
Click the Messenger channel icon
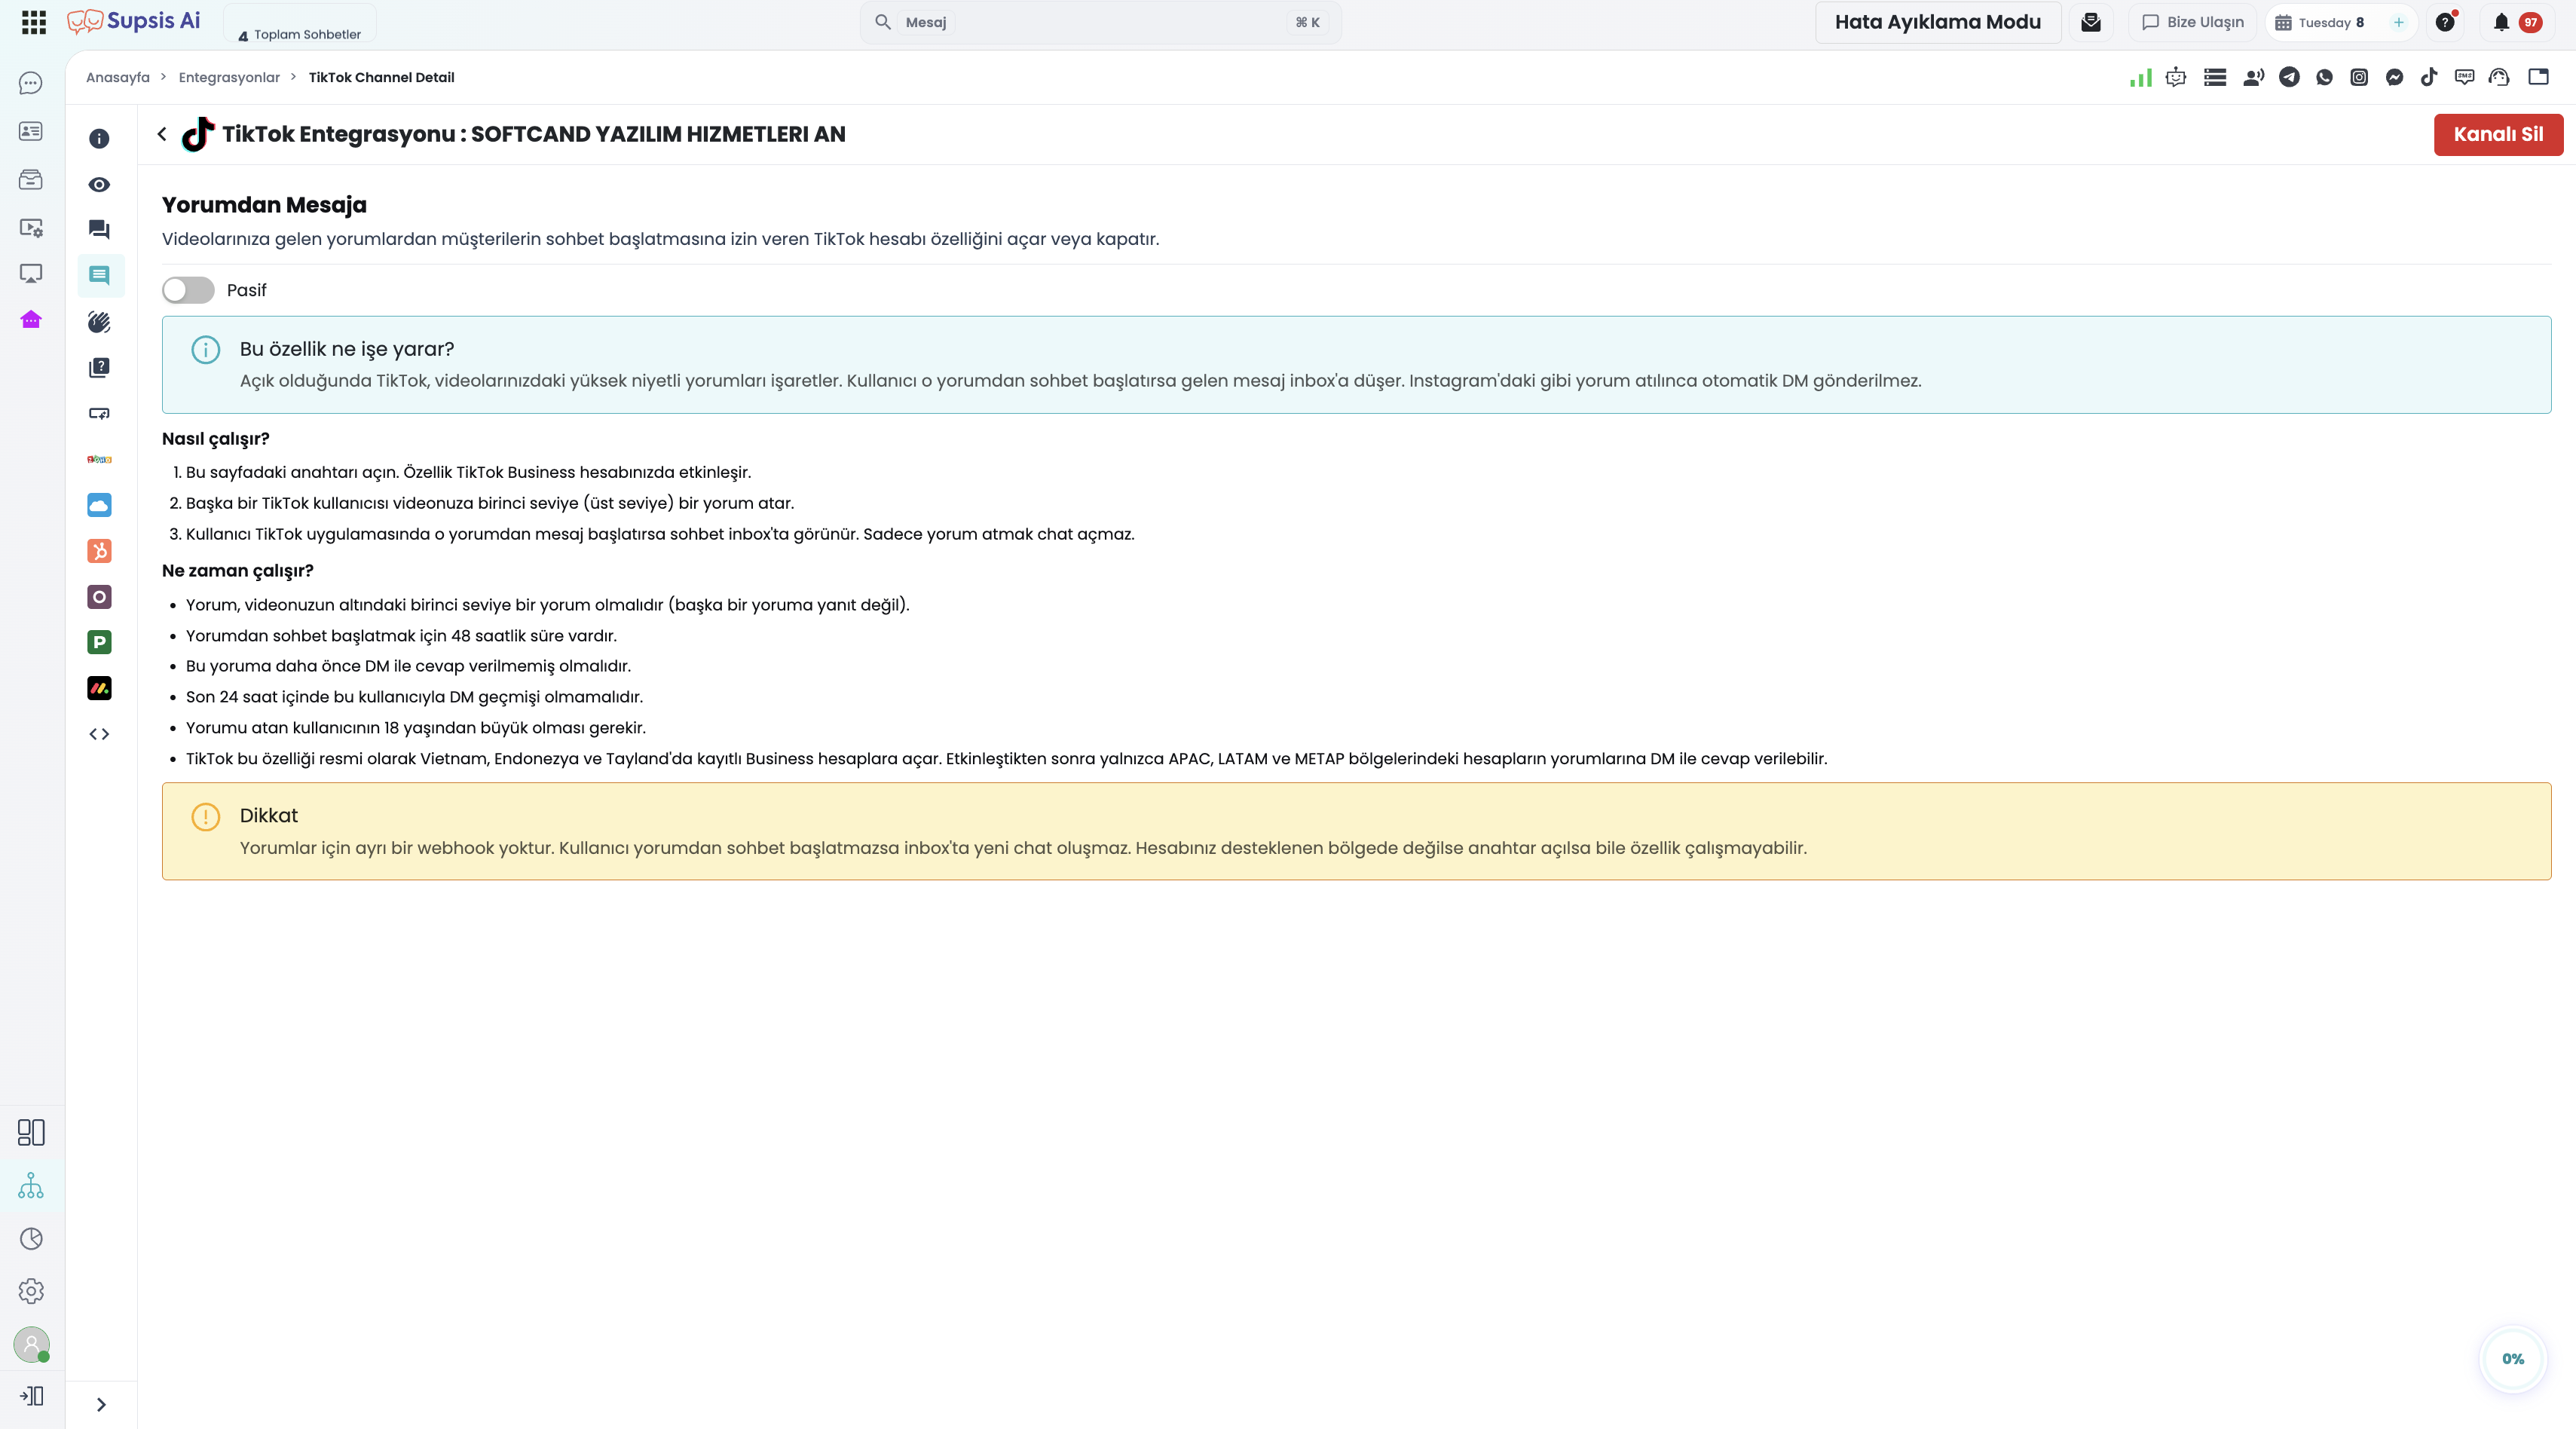click(x=2394, y=77)
